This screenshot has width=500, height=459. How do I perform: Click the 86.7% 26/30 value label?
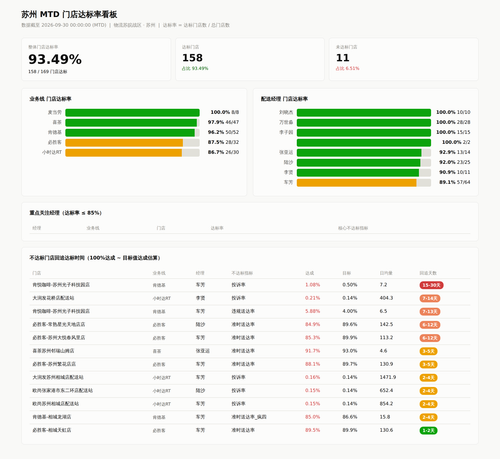[x=223, y=152]
